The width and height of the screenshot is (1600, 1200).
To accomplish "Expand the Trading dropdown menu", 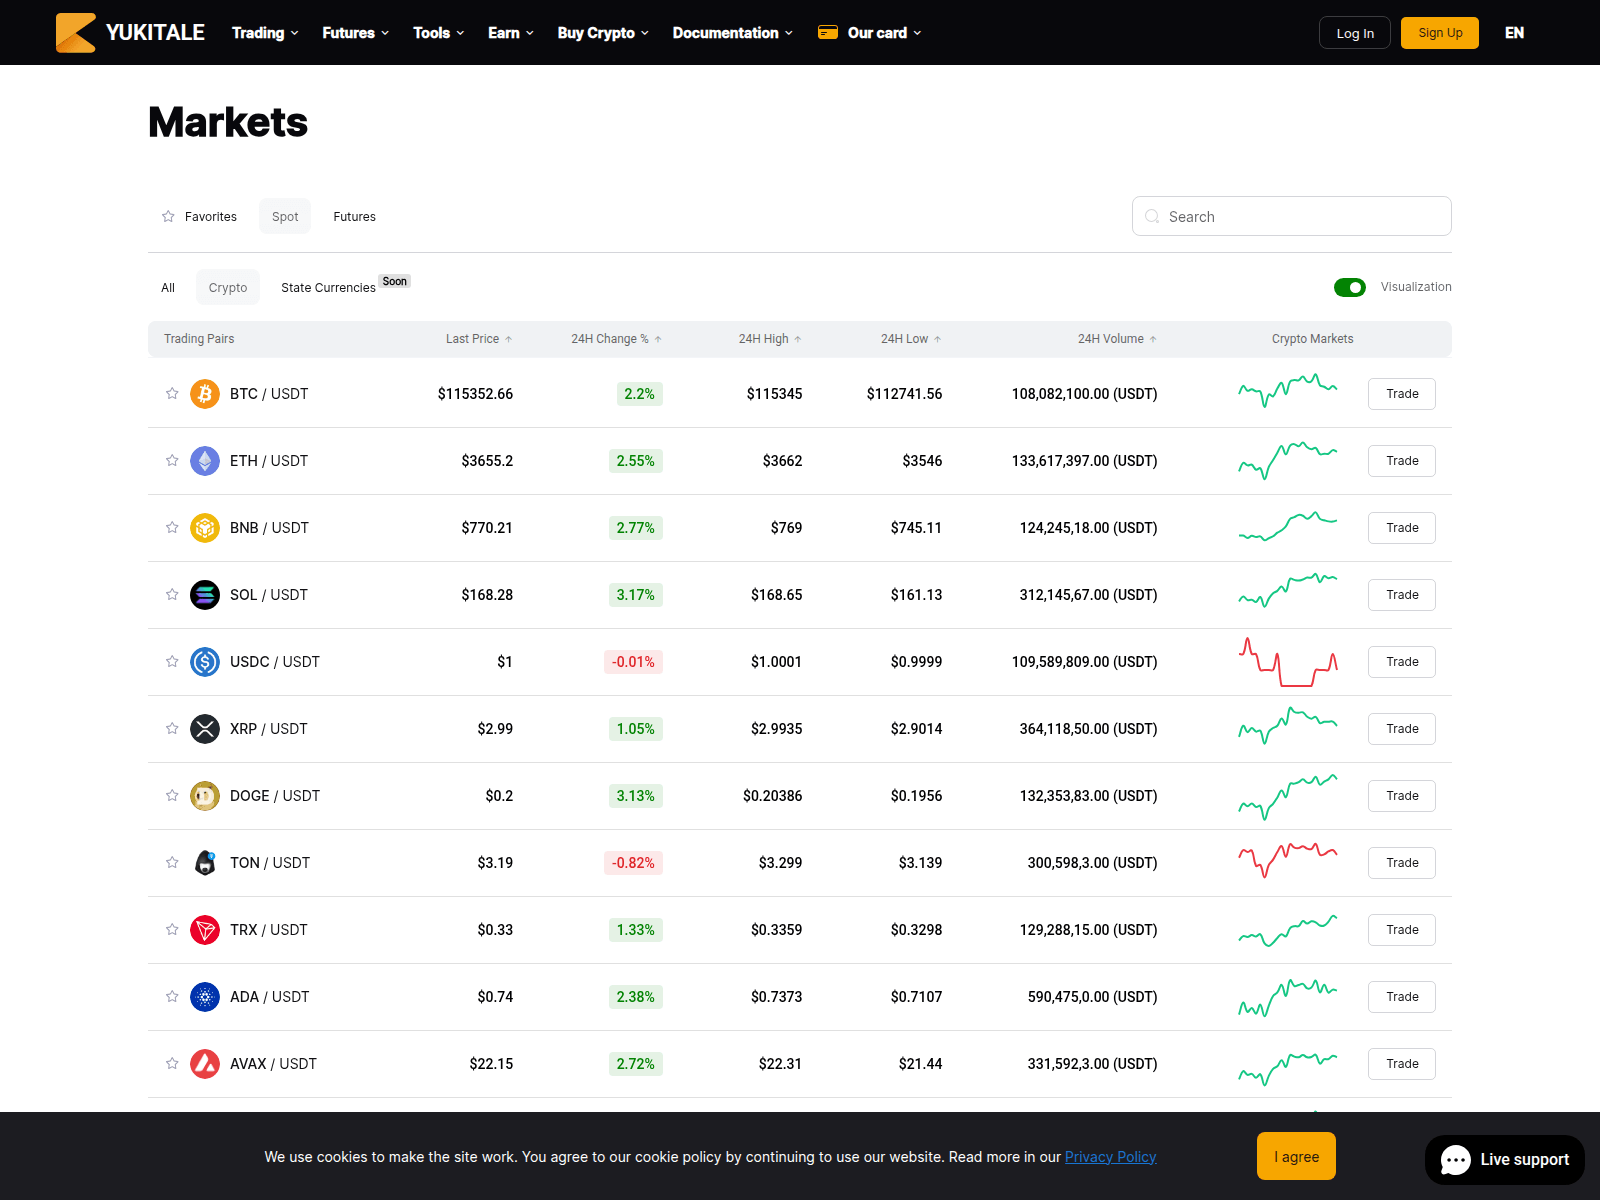I will click(x=265, y=33).
